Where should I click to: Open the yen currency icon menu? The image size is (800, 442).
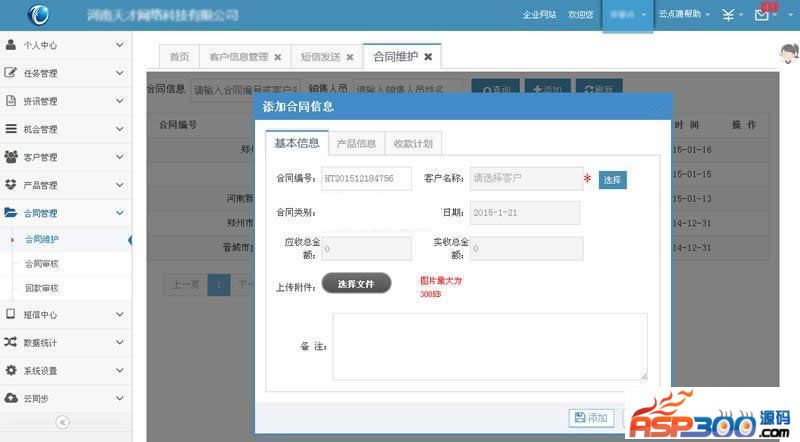tap(732, 15)
